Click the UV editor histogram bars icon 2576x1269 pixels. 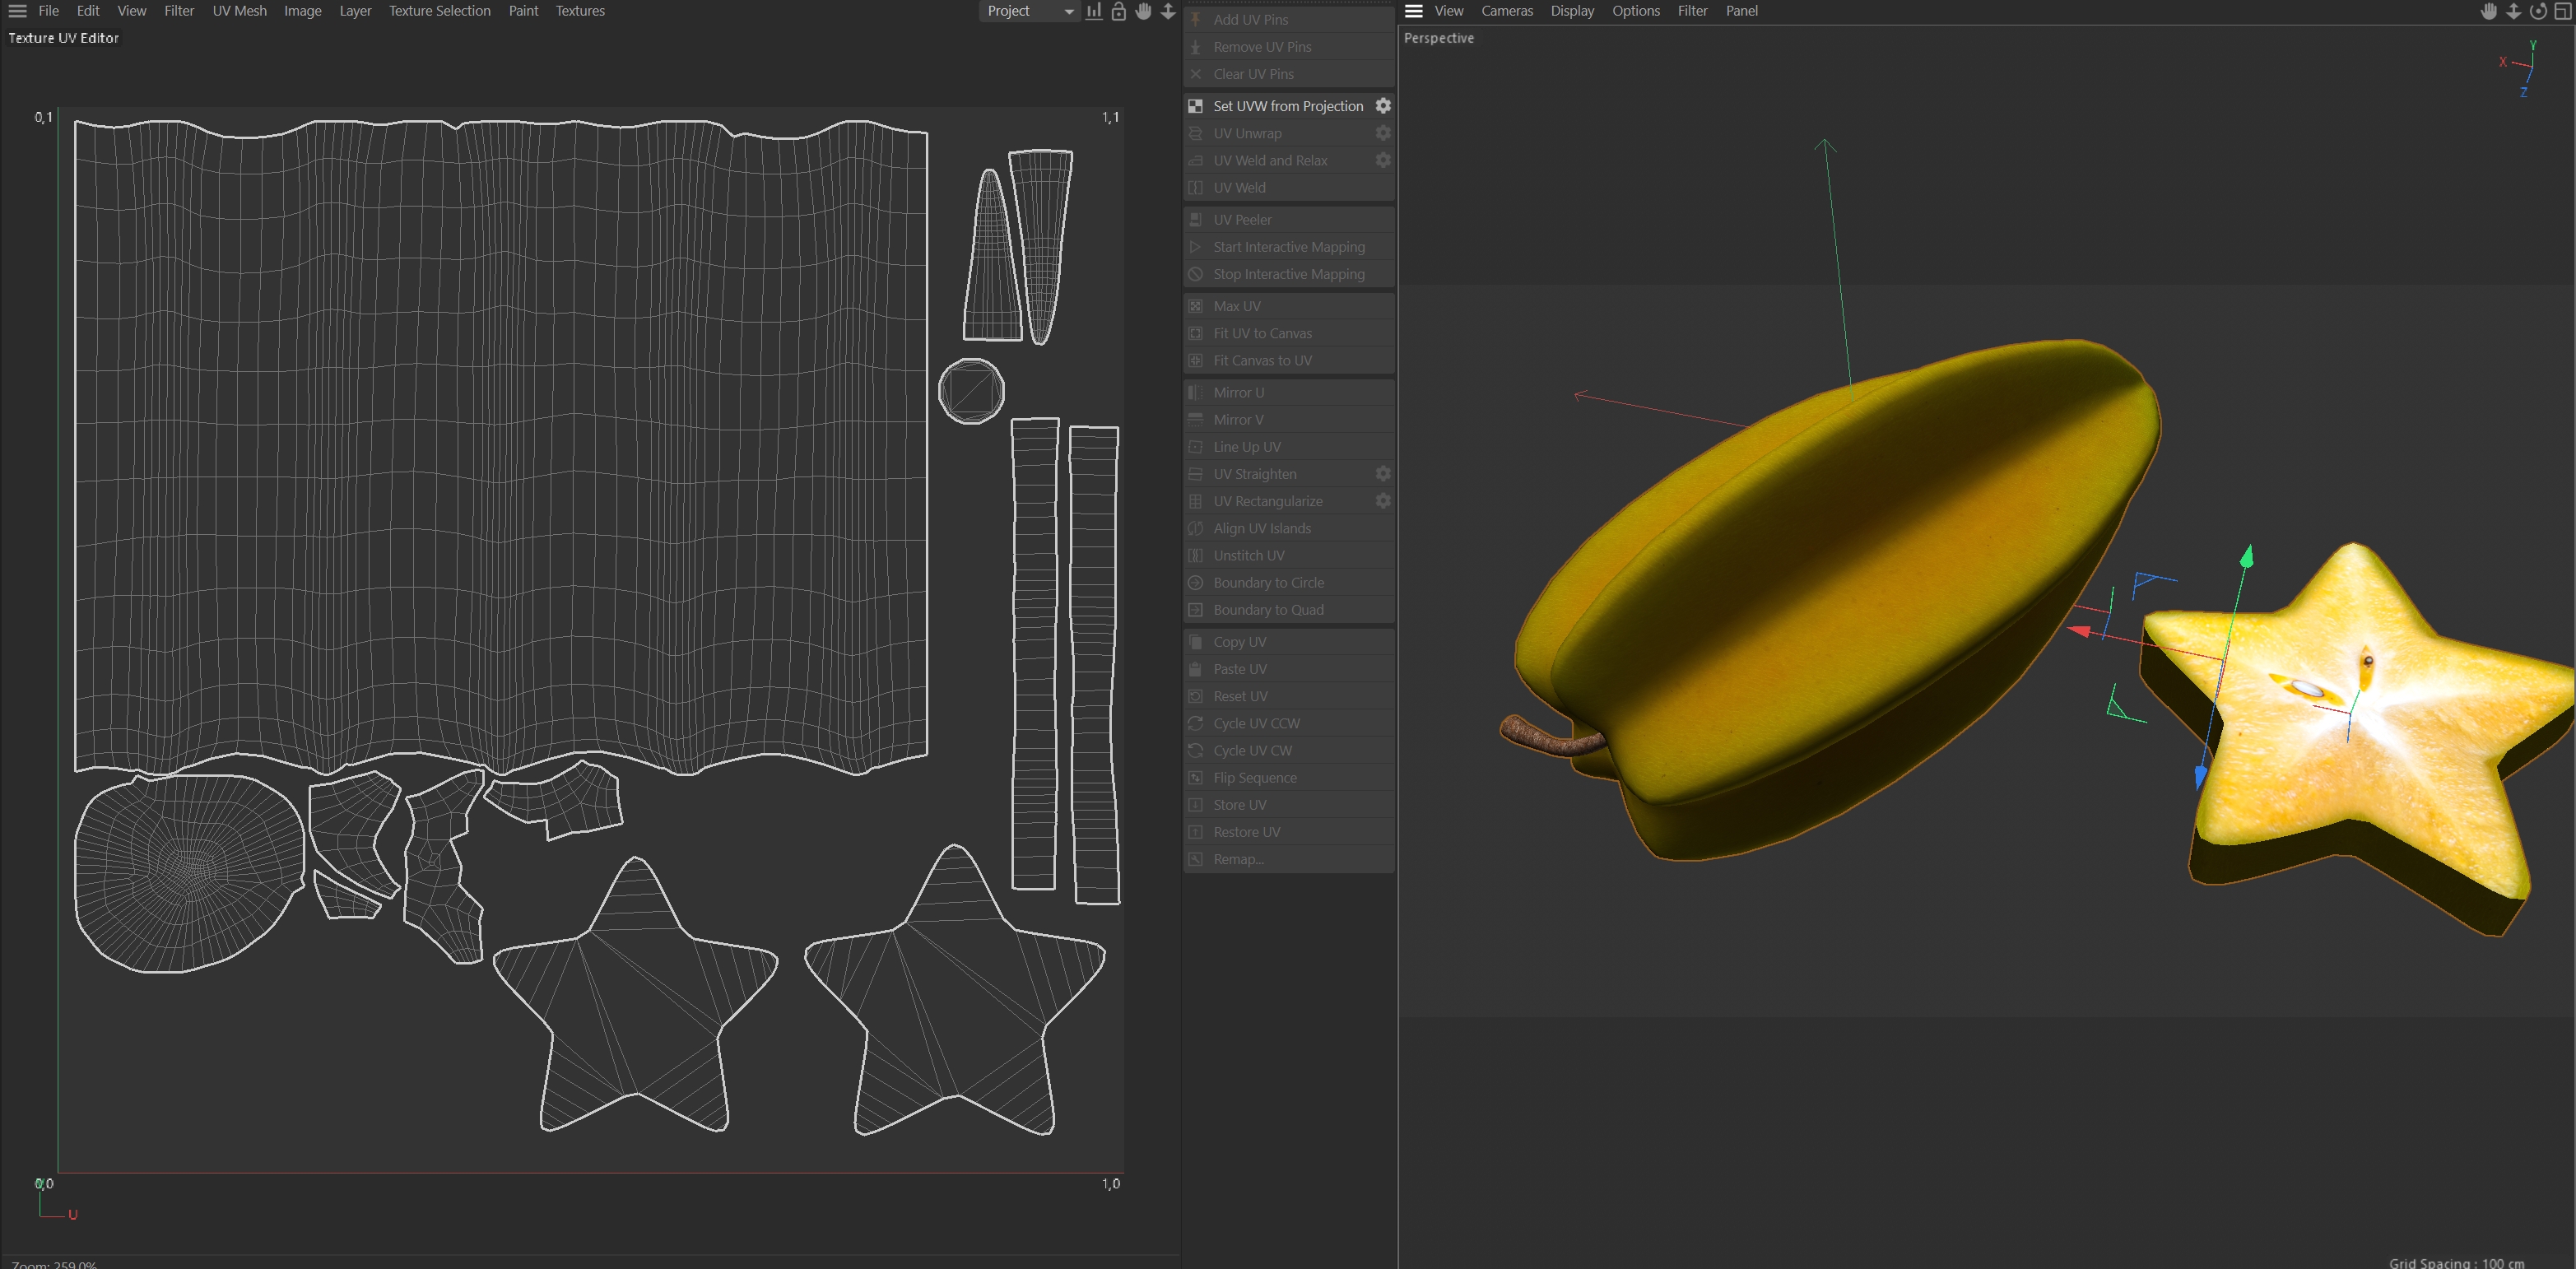point(1094,11)
